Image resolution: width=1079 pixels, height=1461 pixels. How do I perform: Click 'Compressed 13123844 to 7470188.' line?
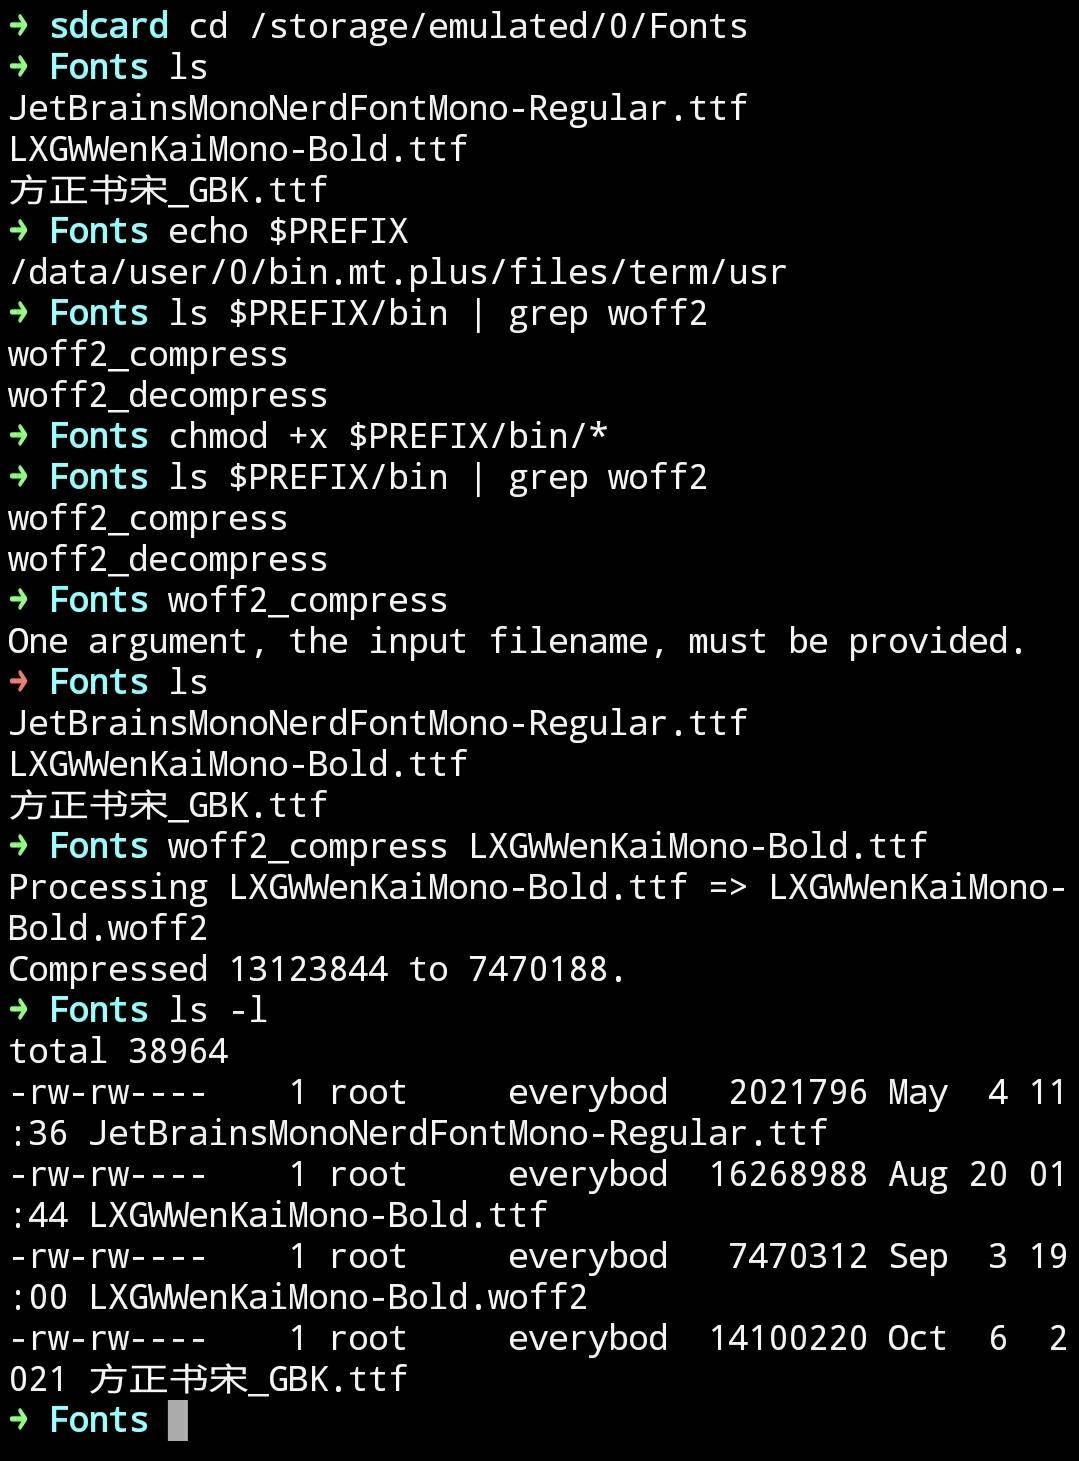tap(318, 970)
